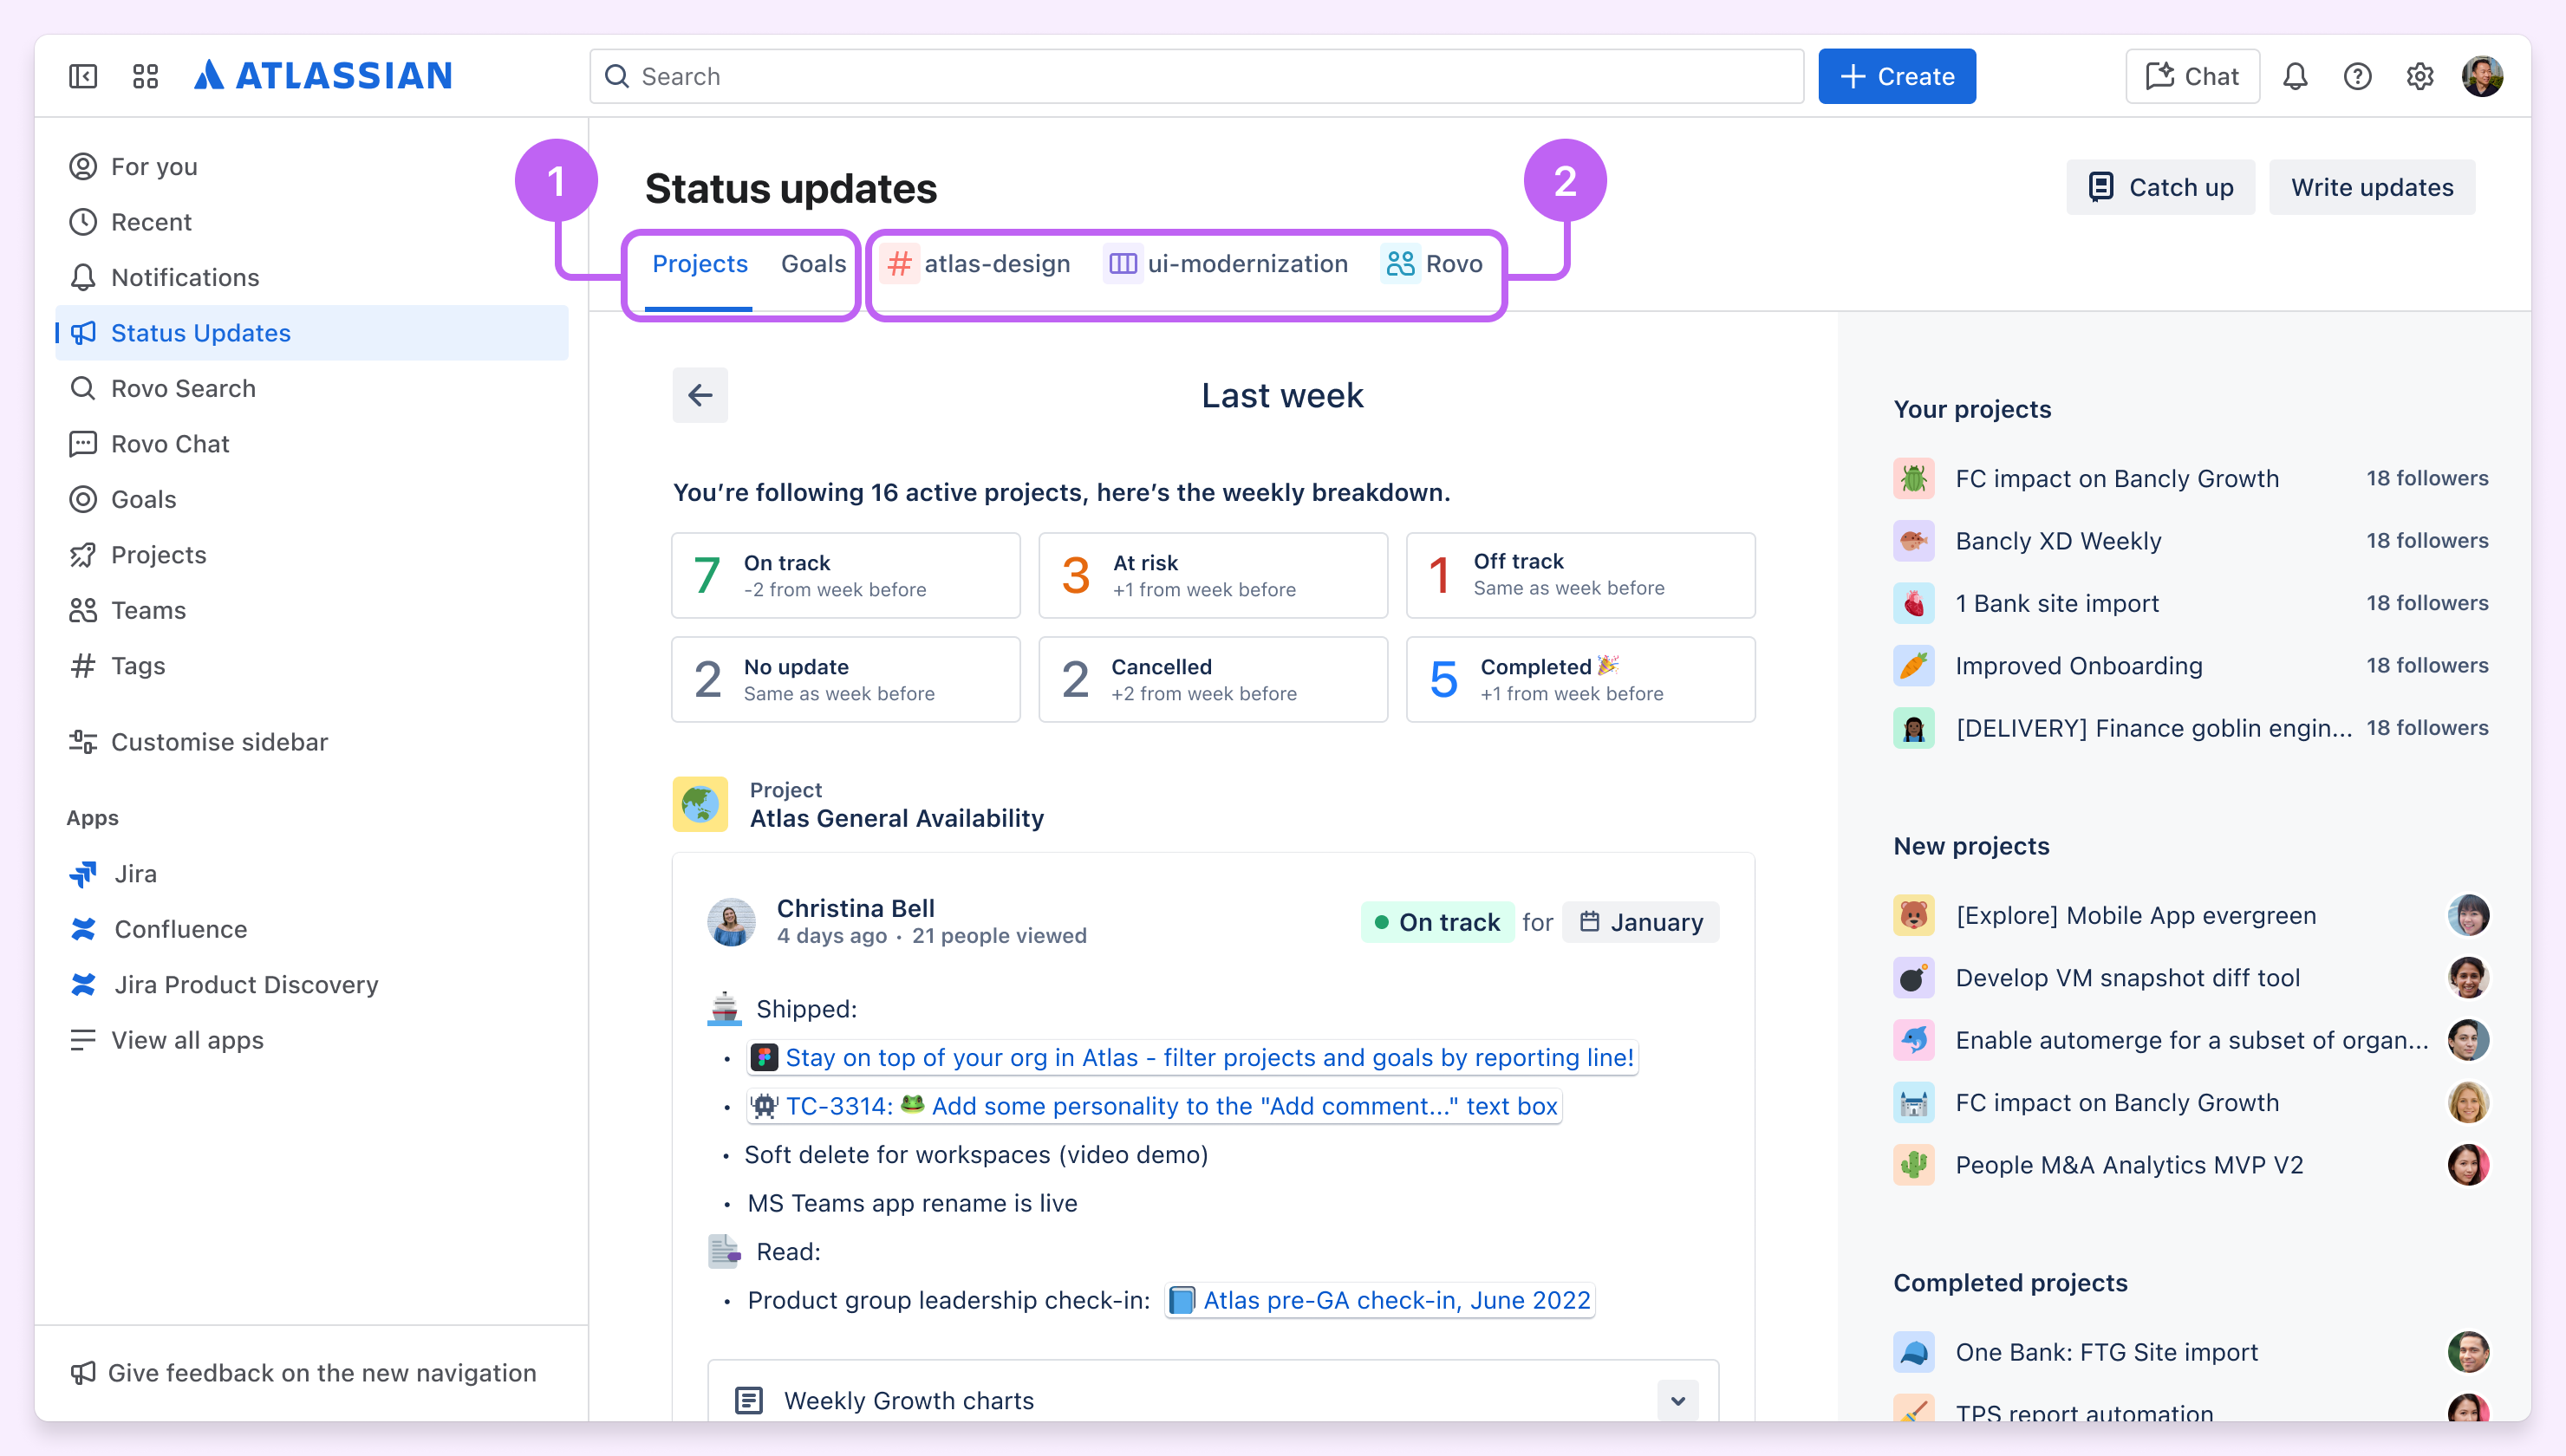Open the app switcher grid icon
Viewport: 2566px width, 1456px height.
click(x=145, y=76)
